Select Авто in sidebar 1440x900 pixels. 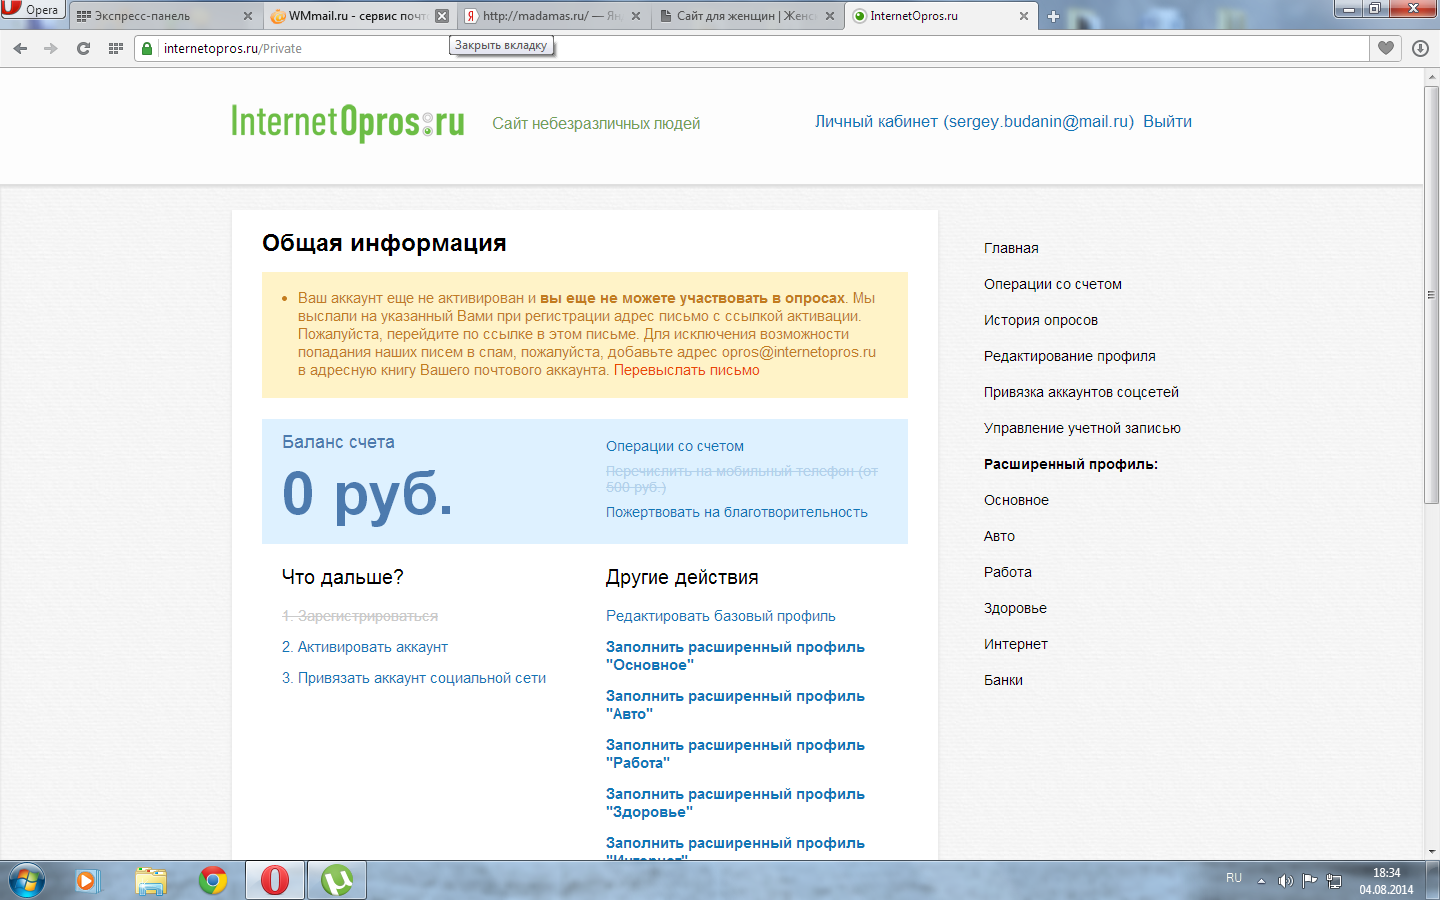click(x=999, y=536)
